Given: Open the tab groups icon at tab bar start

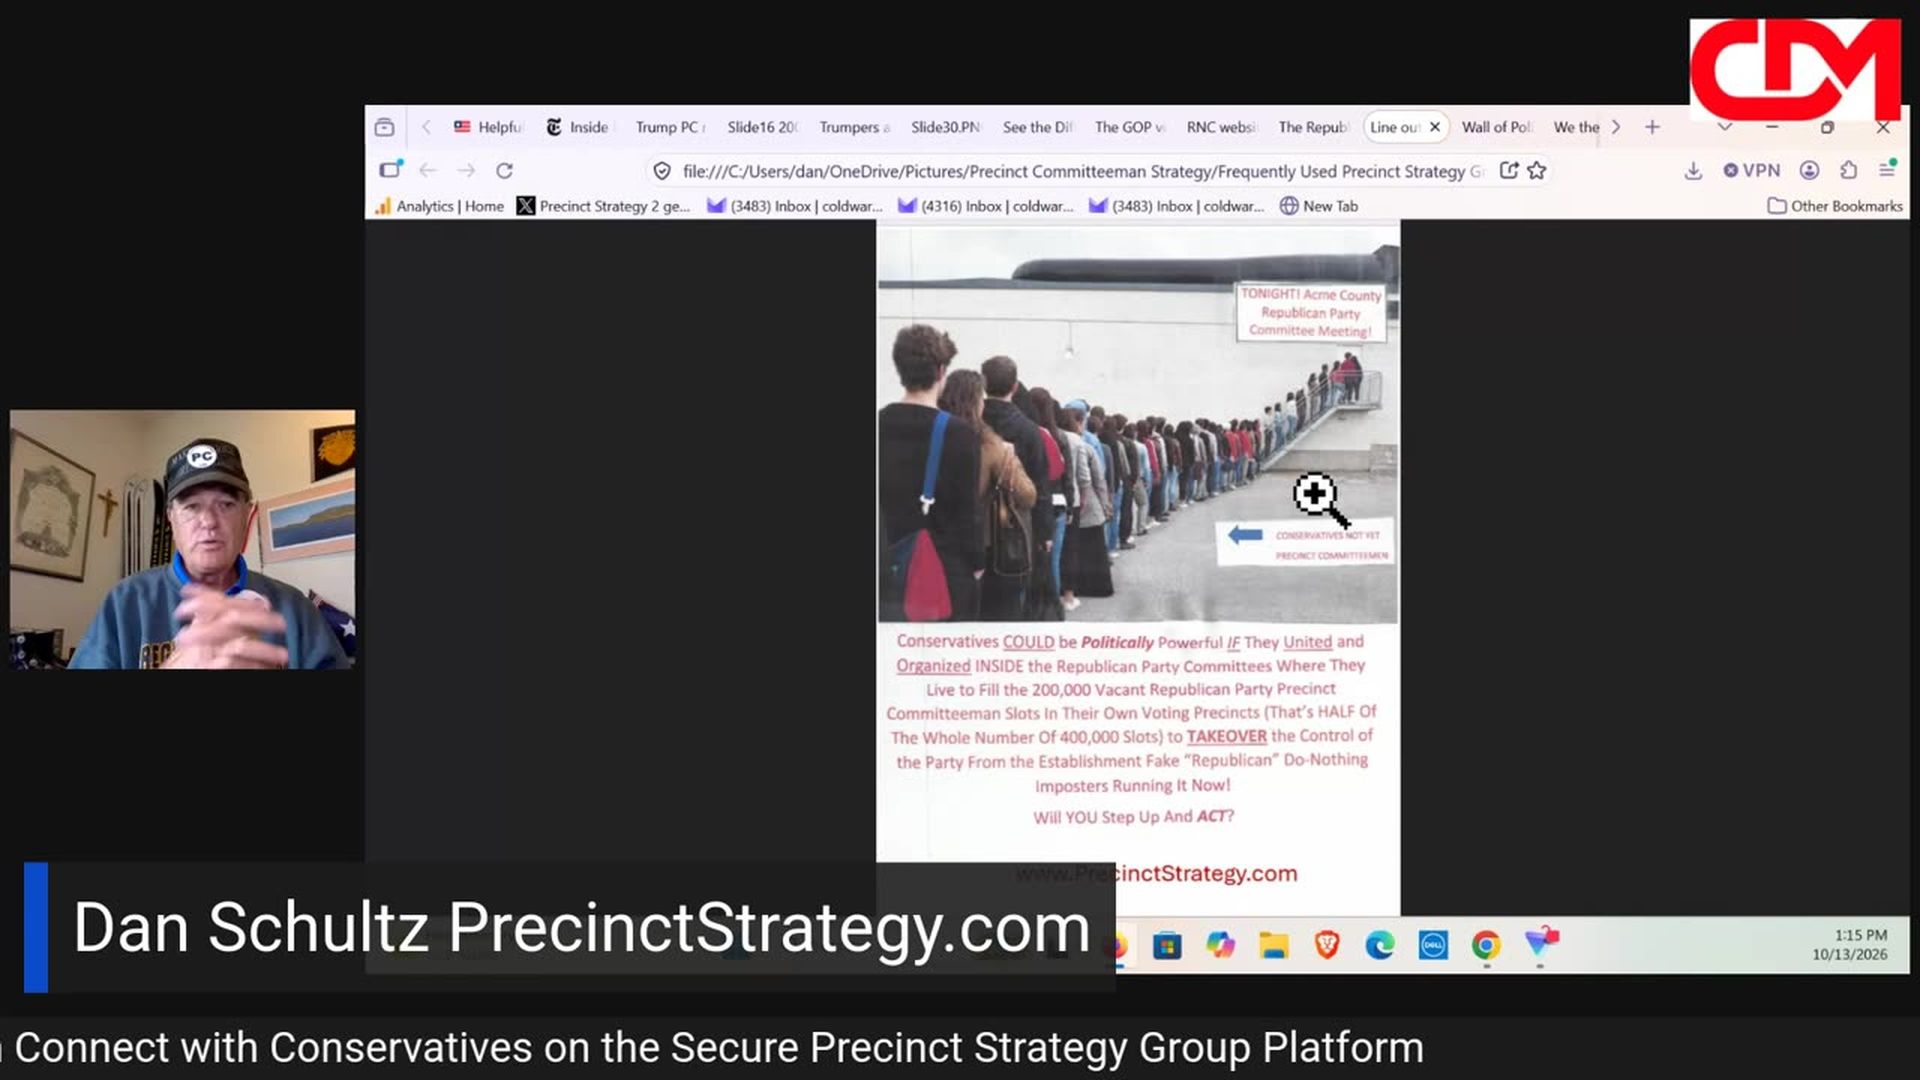Looking at the screenshot, I should tap(385, 127).
